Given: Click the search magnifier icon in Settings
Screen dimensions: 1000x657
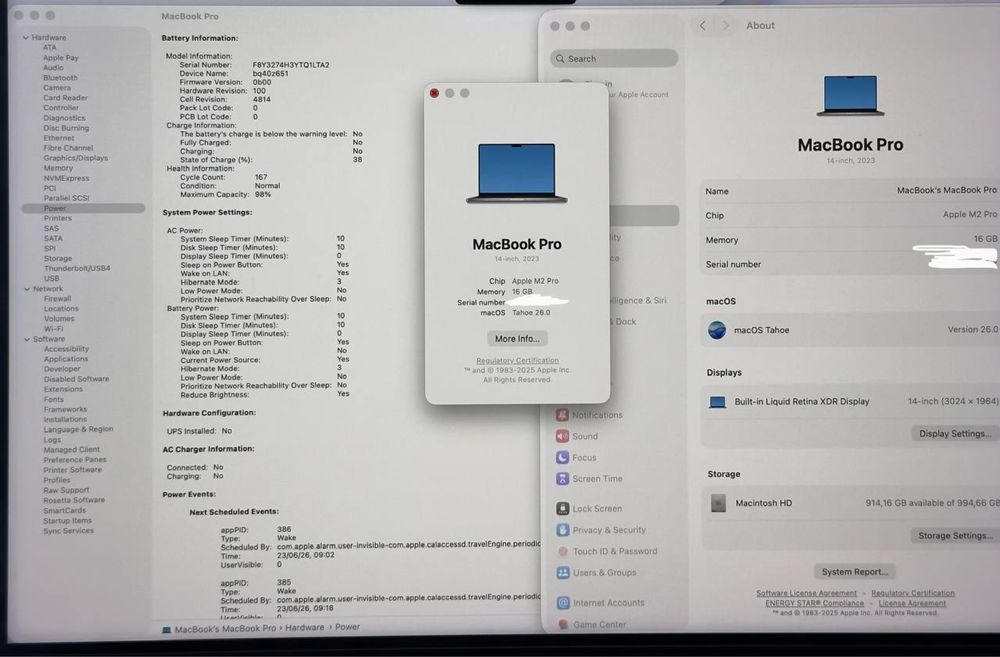Looking at the screenshot, I should [x=560, y=59].
